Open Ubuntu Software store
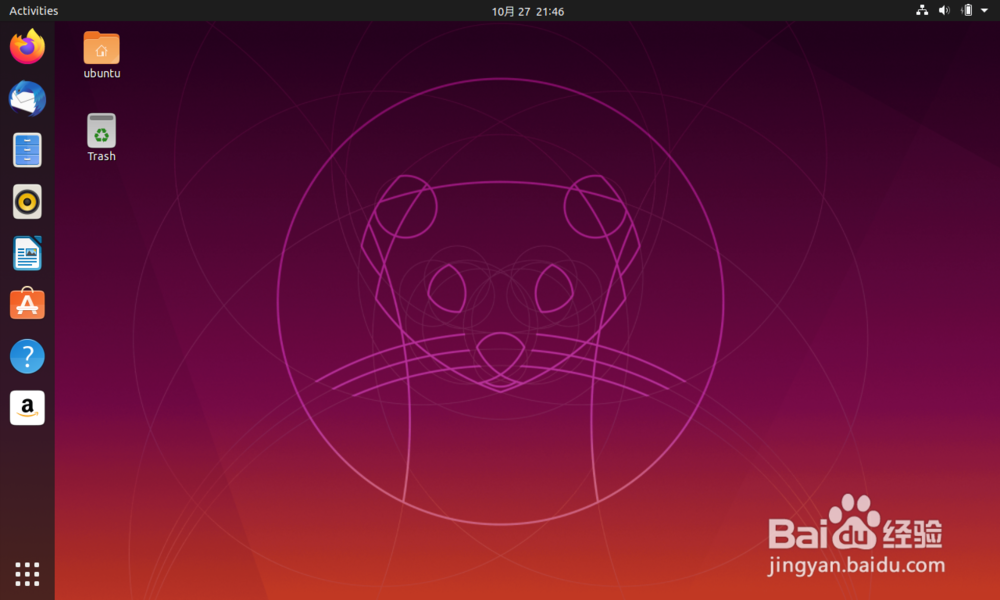Image resolution: width=1000 pixels, height=600 pixels. click(27, 304)
